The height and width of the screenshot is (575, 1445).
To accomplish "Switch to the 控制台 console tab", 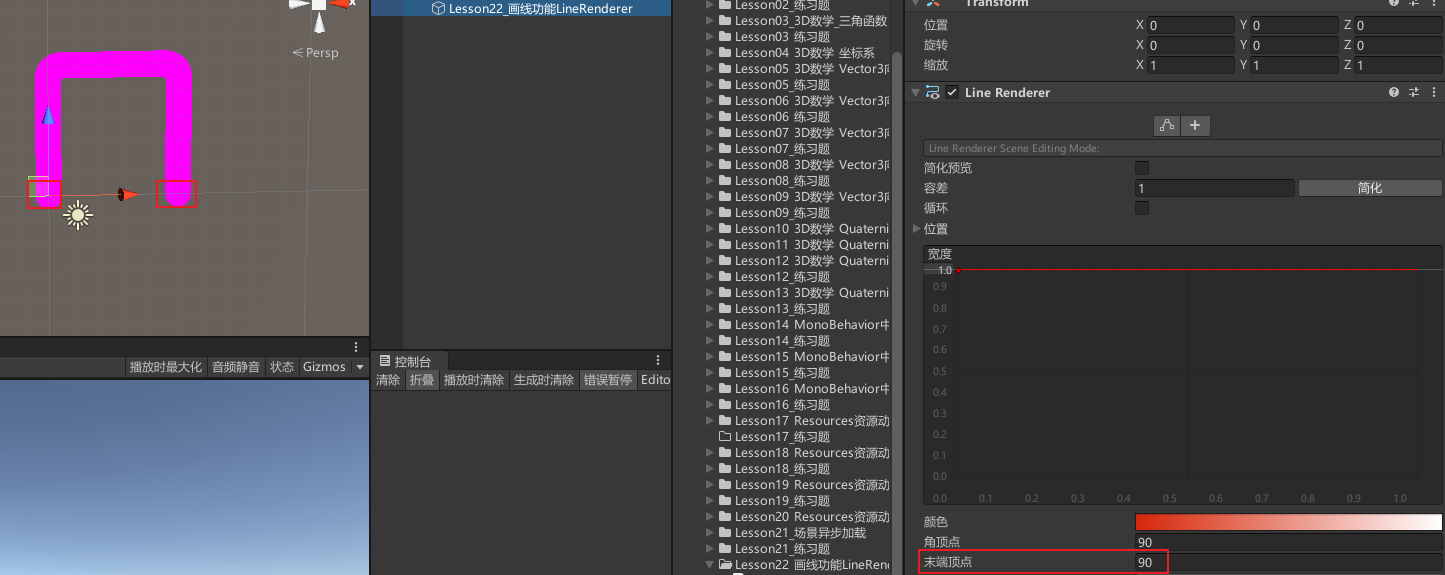I will tap(411, 361).
